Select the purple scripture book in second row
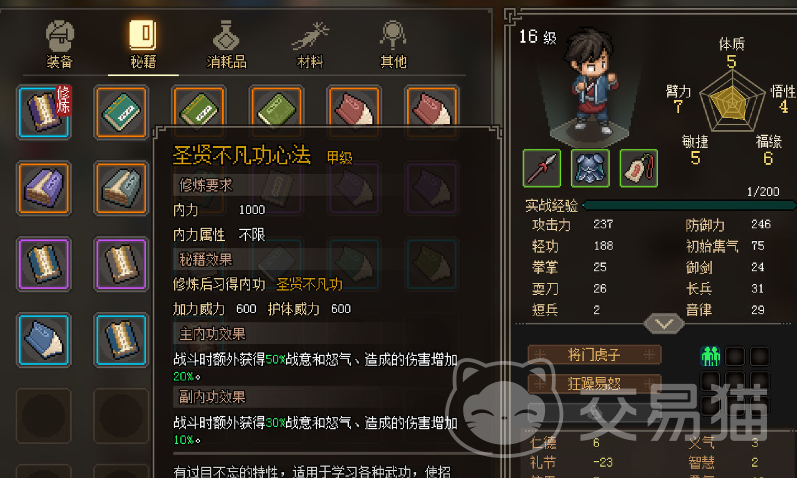The width and height of the screenshot is (797, 478). (44, 188)
